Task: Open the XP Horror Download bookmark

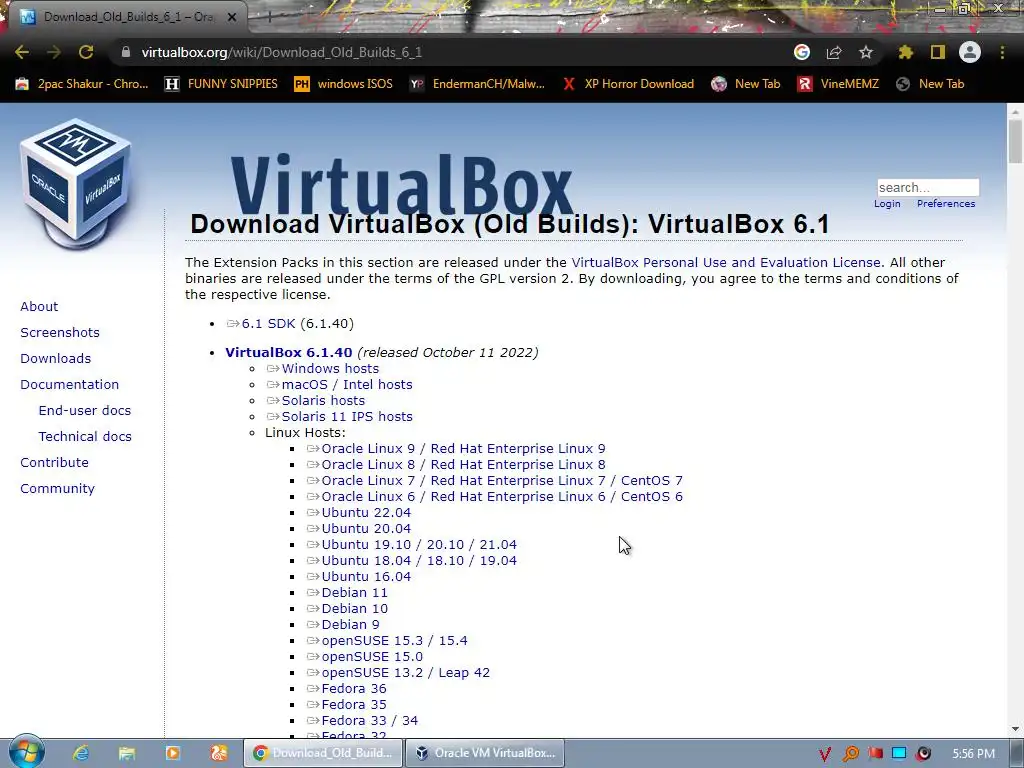Action: pos(628,84)
